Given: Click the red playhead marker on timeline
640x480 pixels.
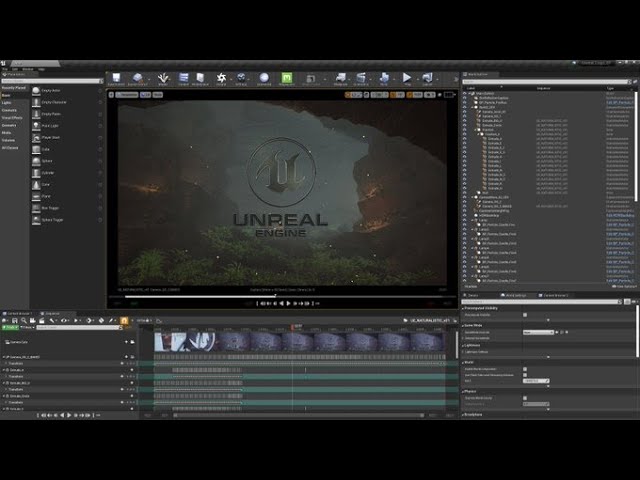Looking at the screenshot, I should [x=293, y=327].
